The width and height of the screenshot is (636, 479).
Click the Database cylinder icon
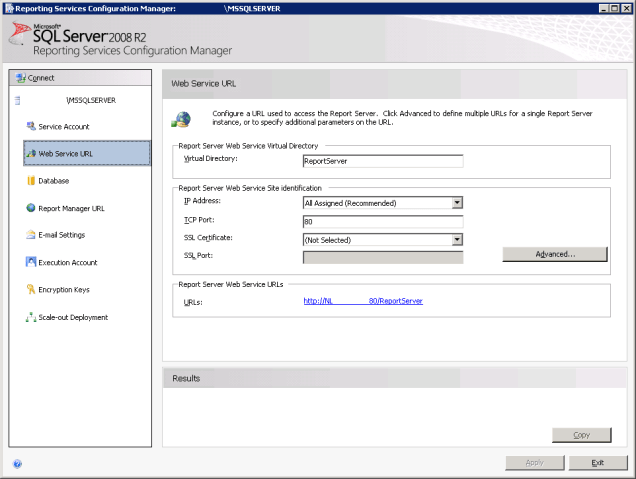tap(31, 181)
